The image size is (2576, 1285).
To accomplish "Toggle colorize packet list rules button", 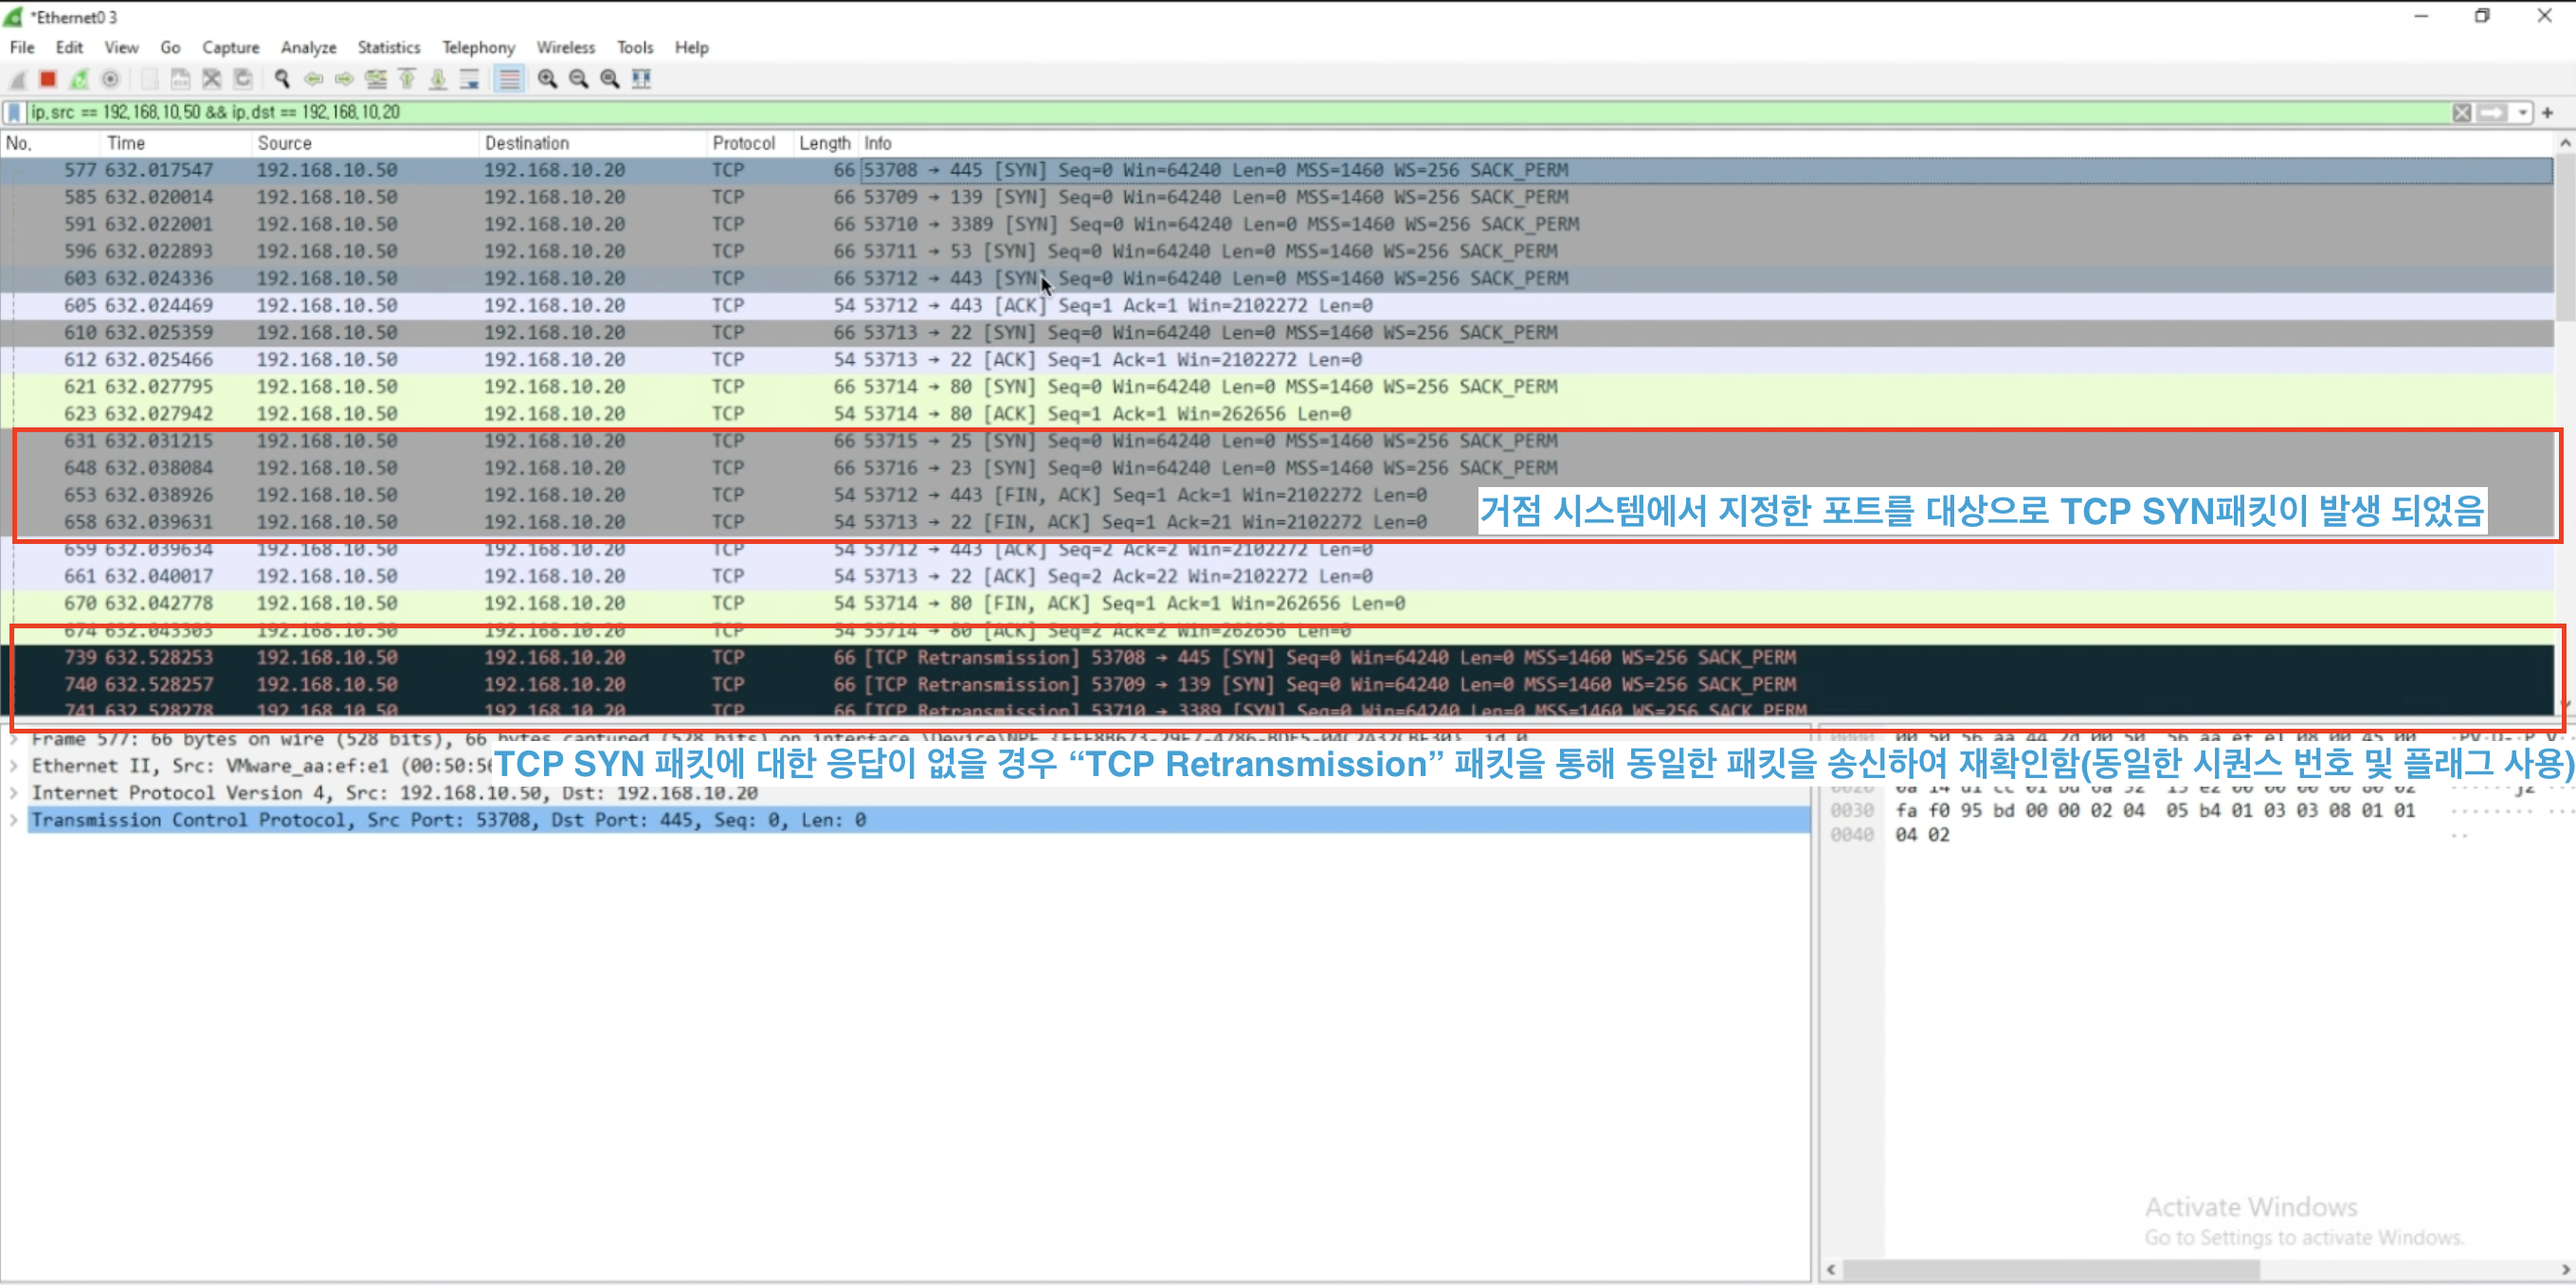I will [509, 79].
